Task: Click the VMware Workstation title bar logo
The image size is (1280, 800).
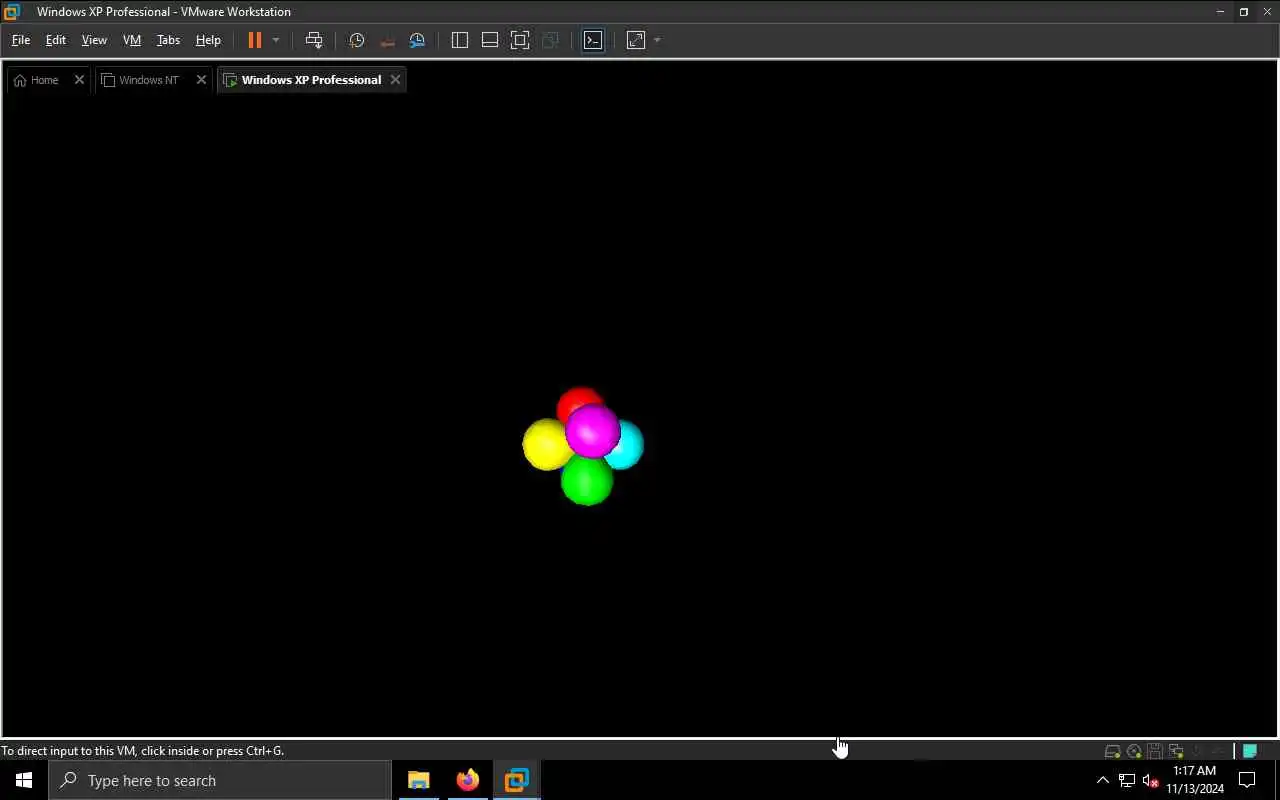Action: coord(12,12)
